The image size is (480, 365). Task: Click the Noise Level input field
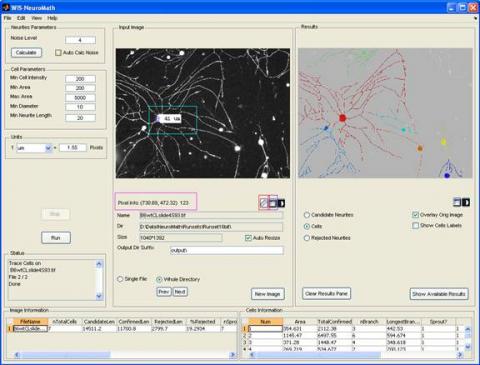(x=80, y=40)
